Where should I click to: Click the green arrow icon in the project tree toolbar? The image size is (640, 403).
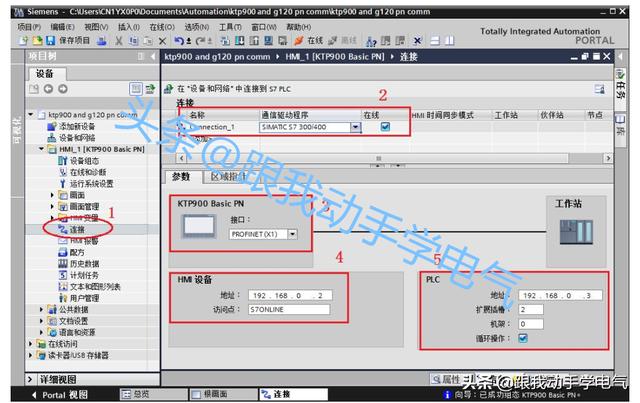pyautogui.click(x=150, y=89)
